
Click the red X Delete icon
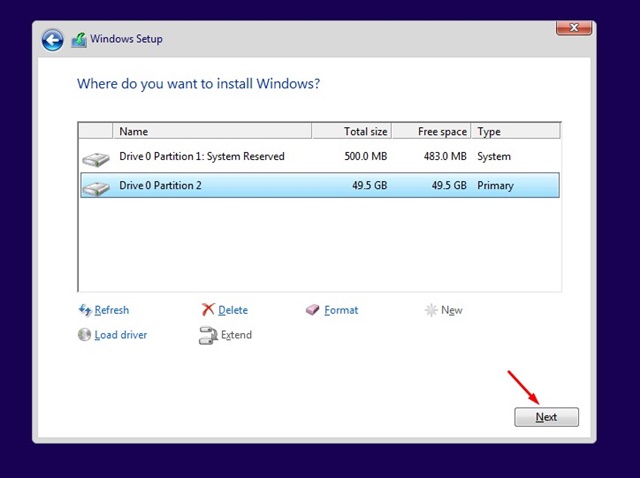(208, 310)
